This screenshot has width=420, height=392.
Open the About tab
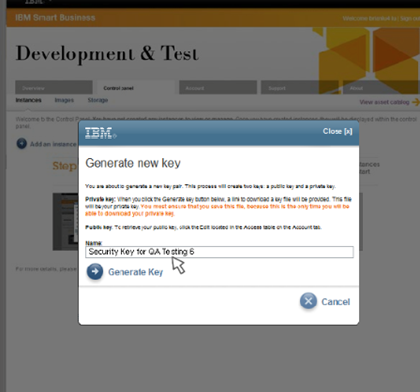(x=381, y=87)
